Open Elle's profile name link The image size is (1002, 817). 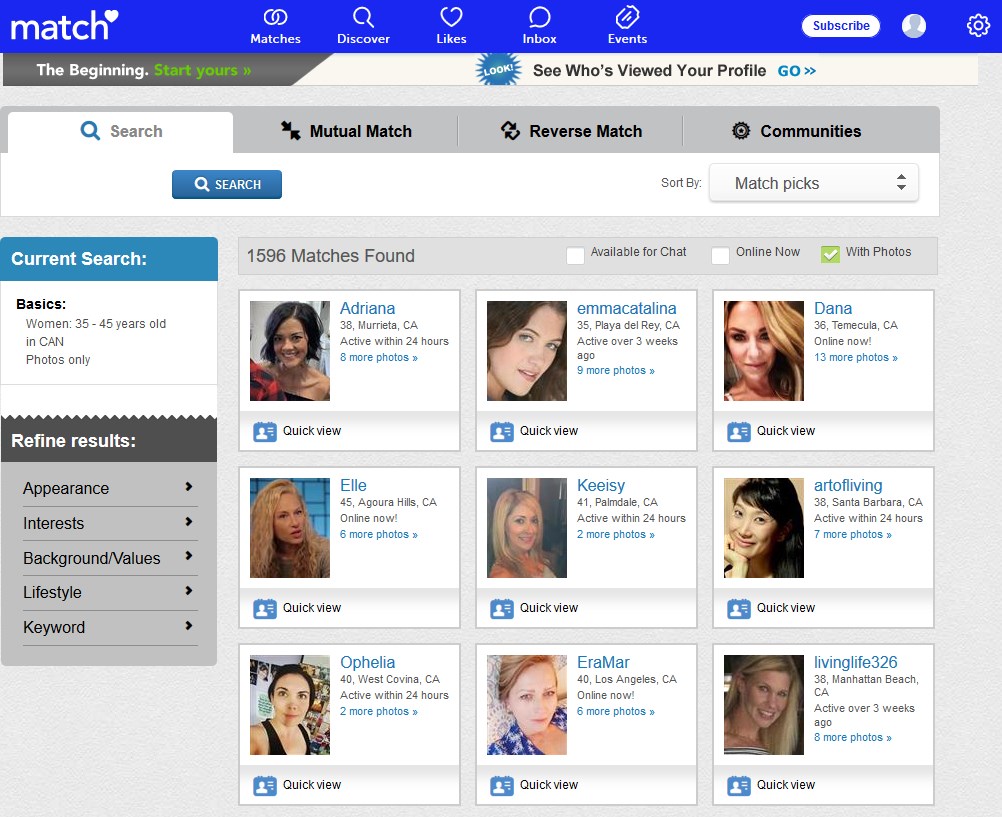[353, 485]
